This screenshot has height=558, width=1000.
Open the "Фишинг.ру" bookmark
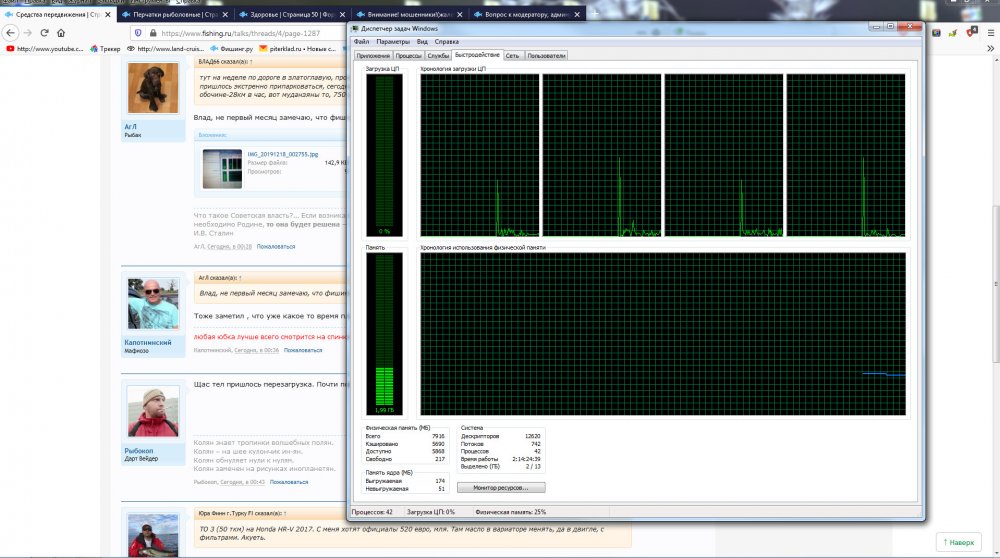232,48
